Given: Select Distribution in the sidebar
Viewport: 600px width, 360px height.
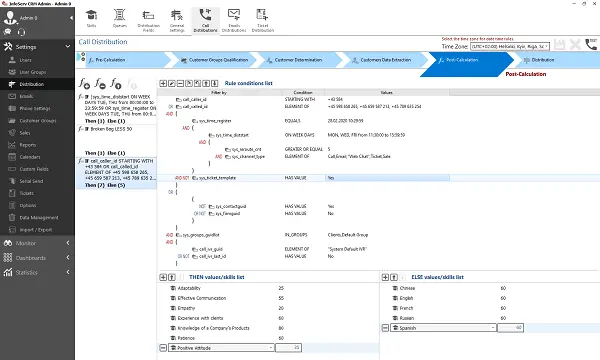Looking at the screenshot, I should click(x=37, y=84).
